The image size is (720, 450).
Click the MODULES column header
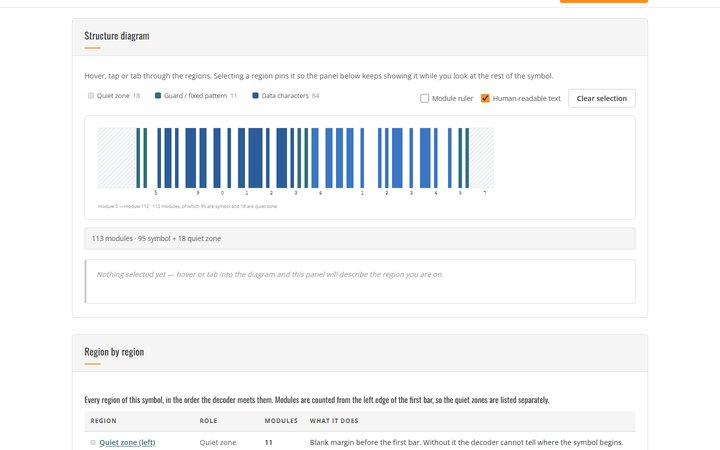281,421
